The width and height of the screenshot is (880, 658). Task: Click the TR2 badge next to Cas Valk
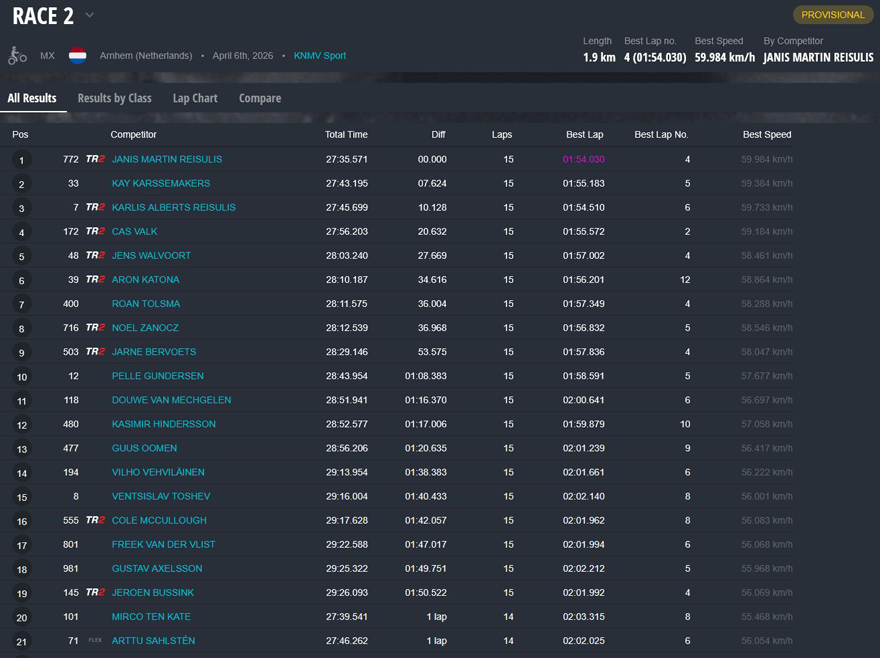point(95,231)
